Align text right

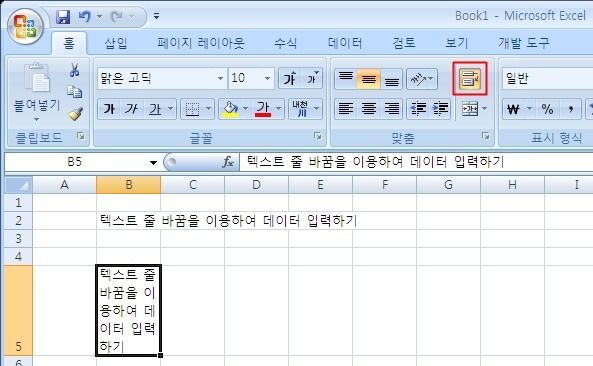391,109
